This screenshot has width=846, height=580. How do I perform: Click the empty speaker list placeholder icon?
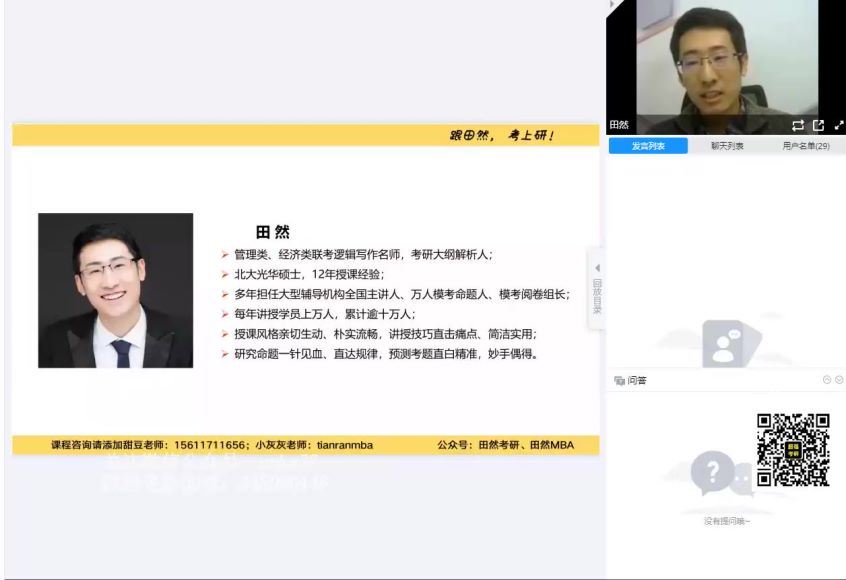tap(731, 344)
